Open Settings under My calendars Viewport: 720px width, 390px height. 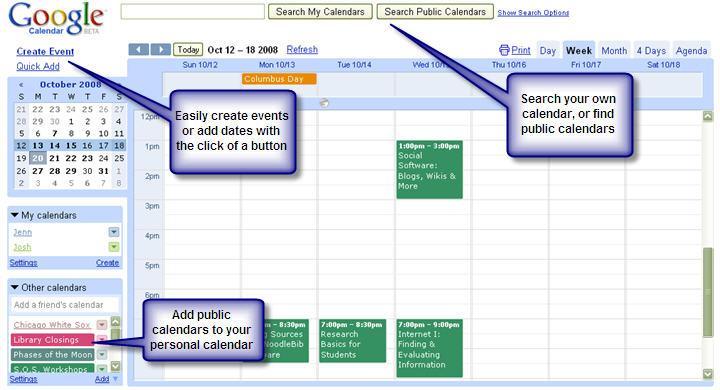(x=23, y=263)
